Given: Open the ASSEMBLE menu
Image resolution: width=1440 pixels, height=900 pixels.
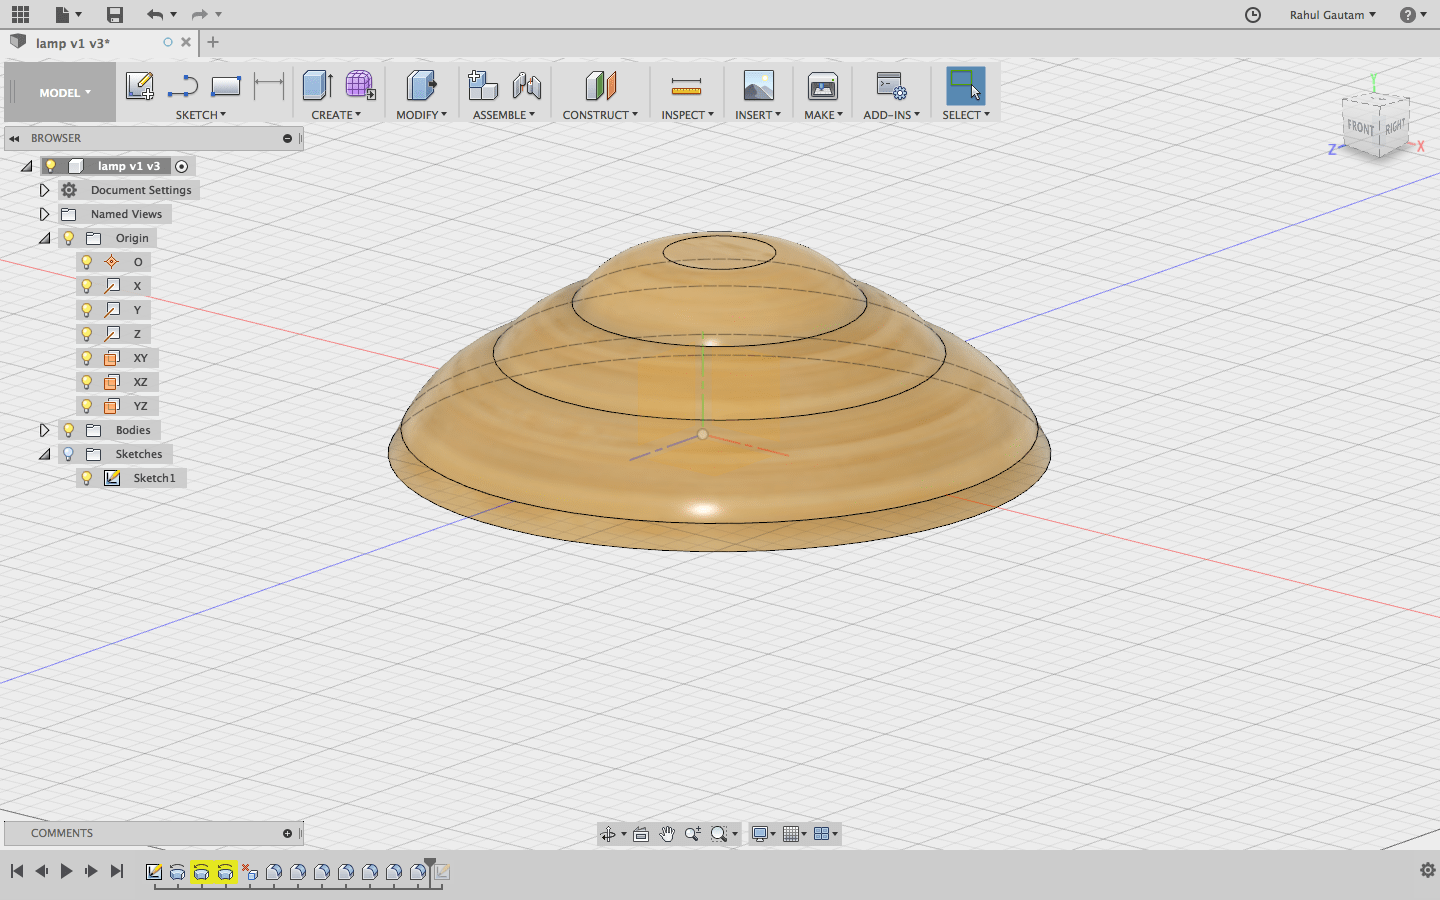Looking at the screenshot, I should [504, 115].
